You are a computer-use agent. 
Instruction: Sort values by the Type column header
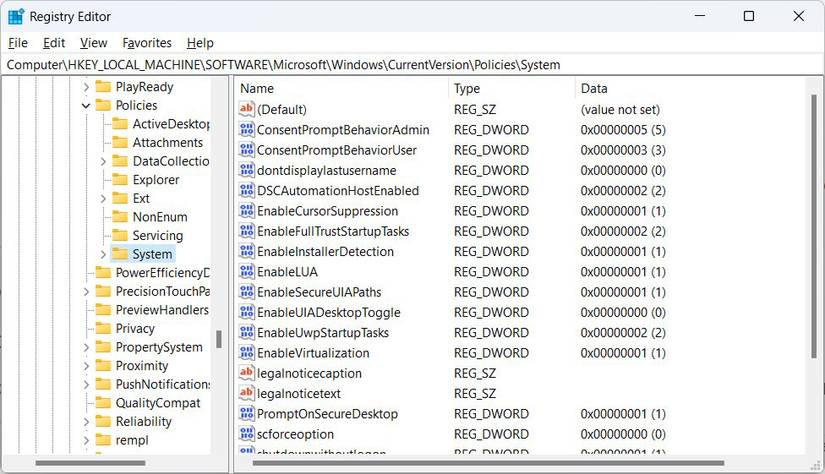tap(512, 88)
